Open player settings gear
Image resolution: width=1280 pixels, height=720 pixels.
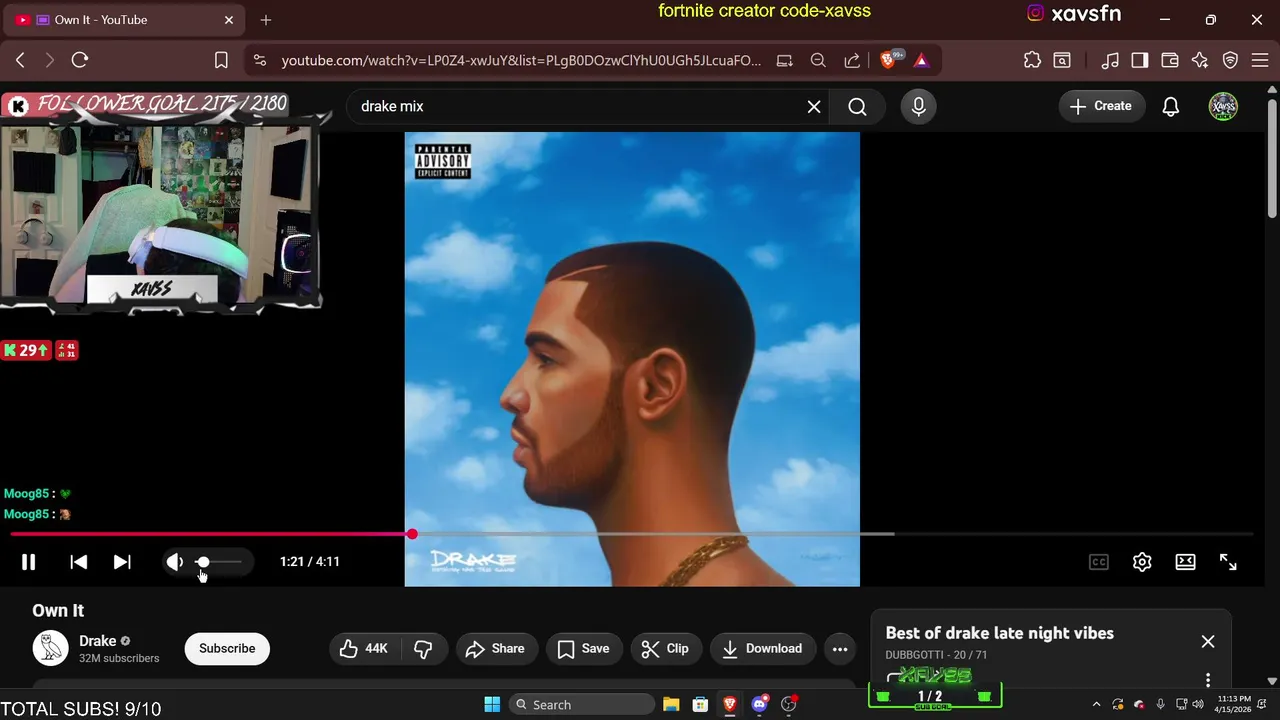point(1142,562)
